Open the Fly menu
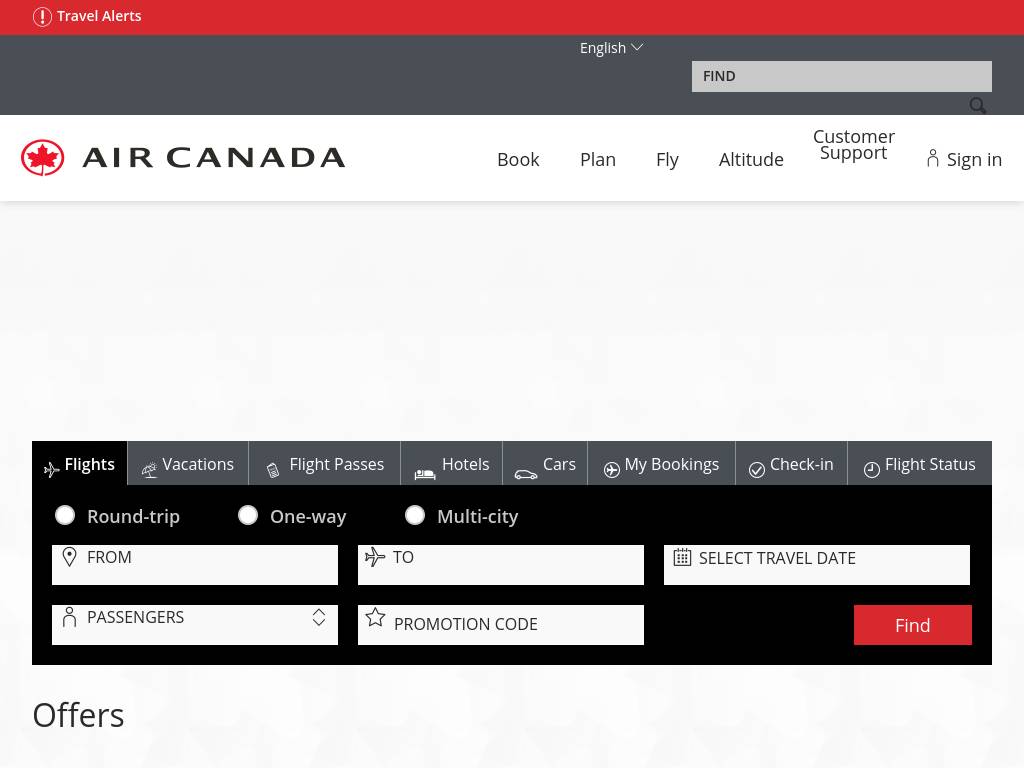Screen dimensions: 1024x768 click(667, 159)
